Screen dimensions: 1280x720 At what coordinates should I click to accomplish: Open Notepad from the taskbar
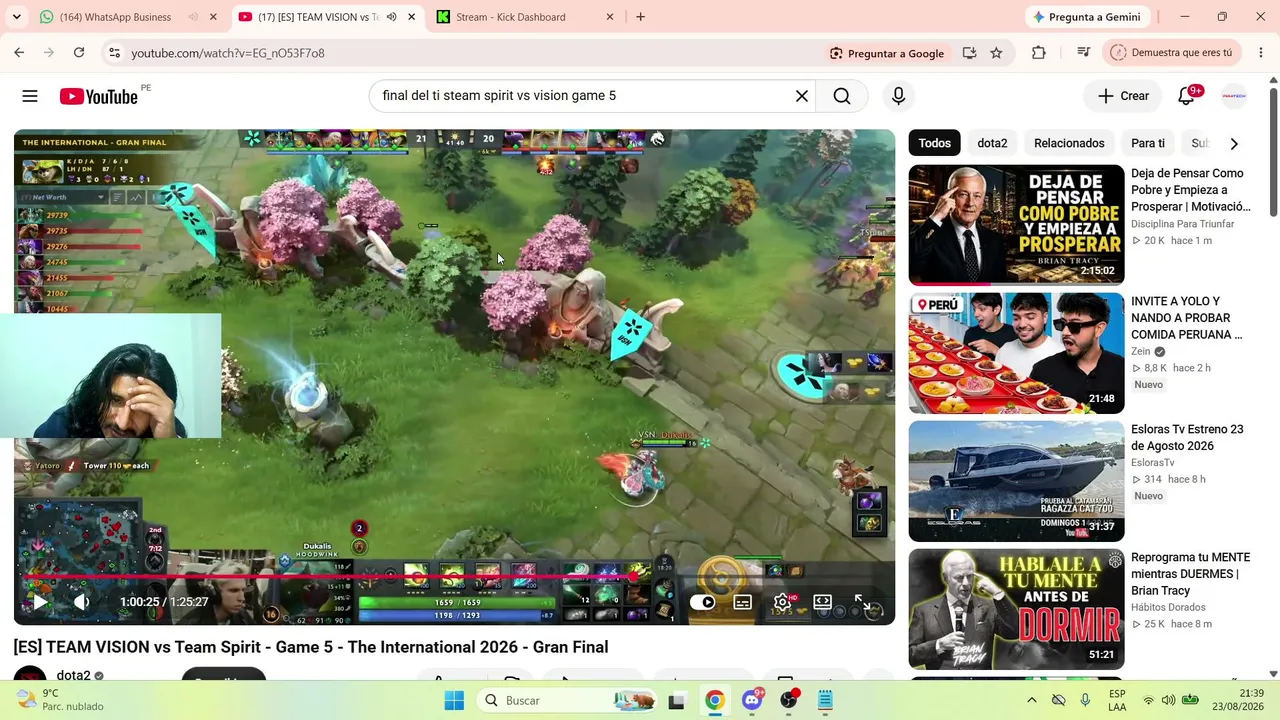pyautogui.click(x=825, y=700)
